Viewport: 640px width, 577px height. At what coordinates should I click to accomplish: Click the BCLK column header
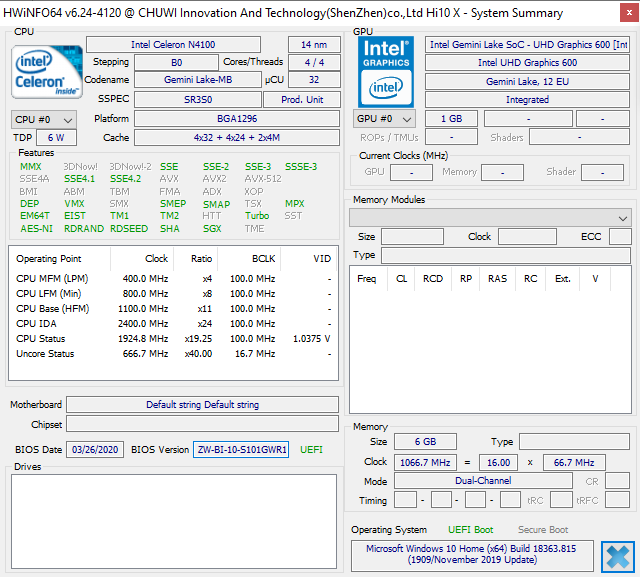click(x=249, y=259)
